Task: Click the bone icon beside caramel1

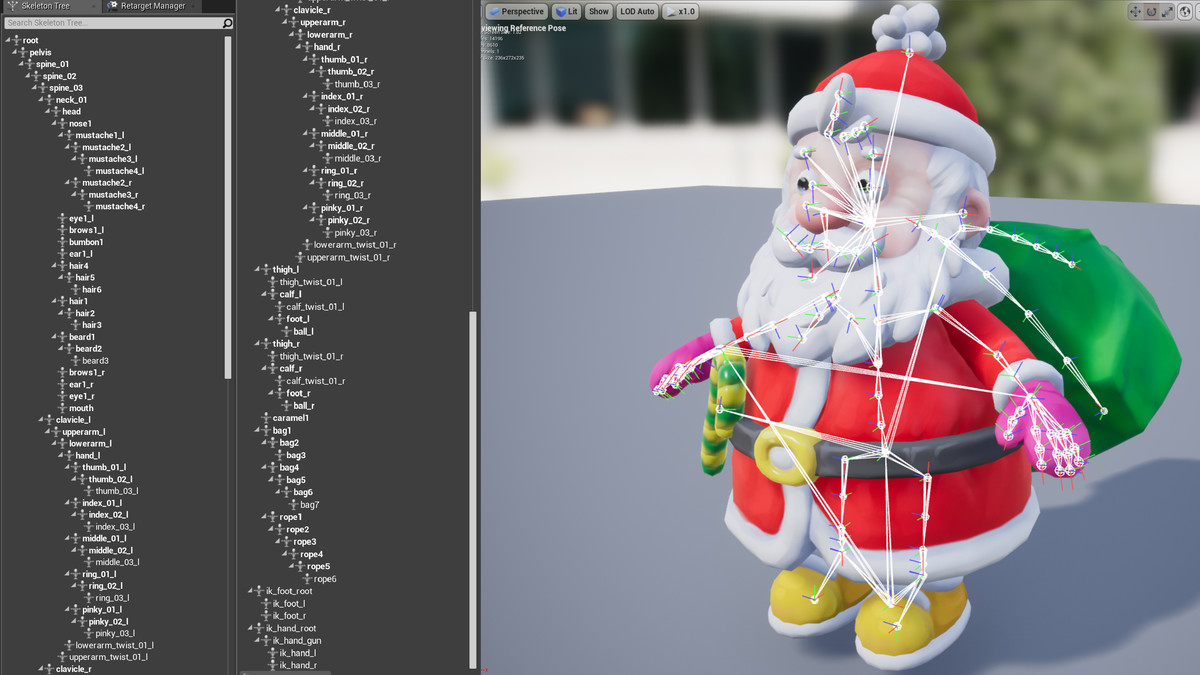Action: coord(266,418)
